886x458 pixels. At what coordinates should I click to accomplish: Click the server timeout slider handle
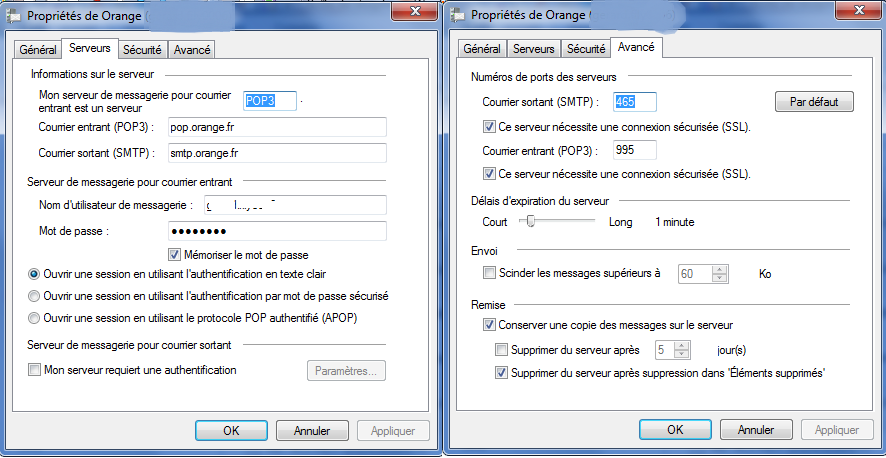tap(531, 221)
